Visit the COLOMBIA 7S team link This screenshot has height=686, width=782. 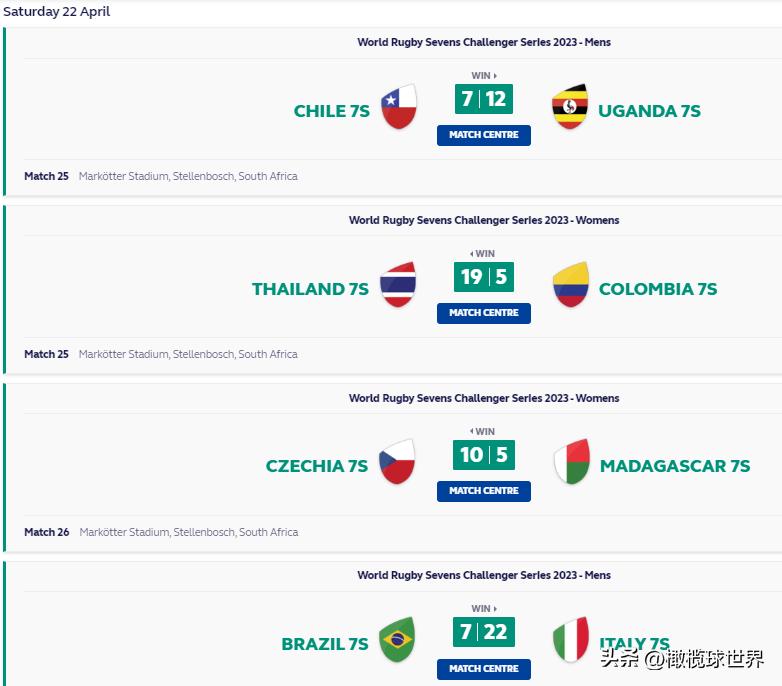pyautogui.click(x=658, y=289)
